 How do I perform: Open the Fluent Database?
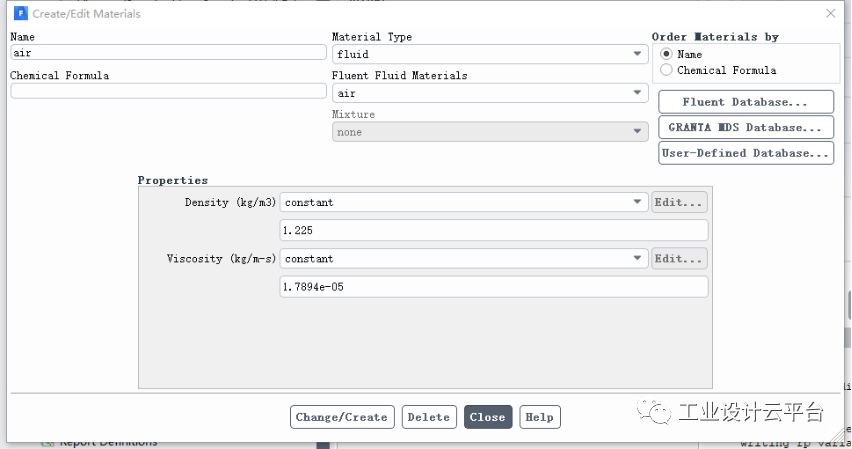tap(746, 102)
